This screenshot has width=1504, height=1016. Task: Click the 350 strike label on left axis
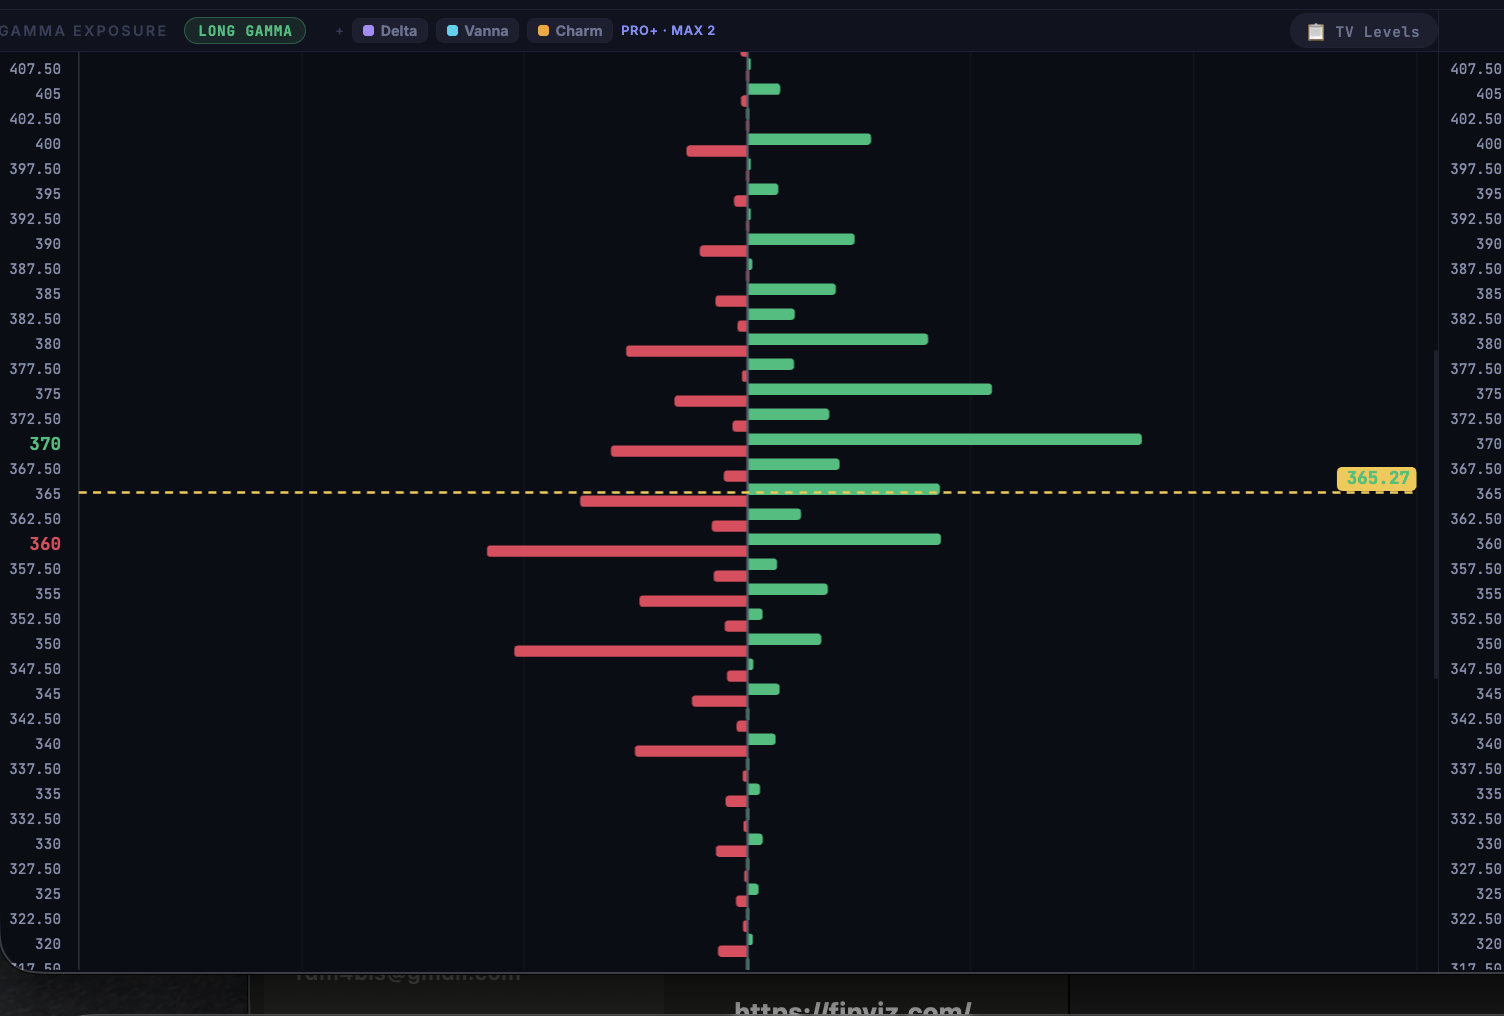[x=48, y=644]
